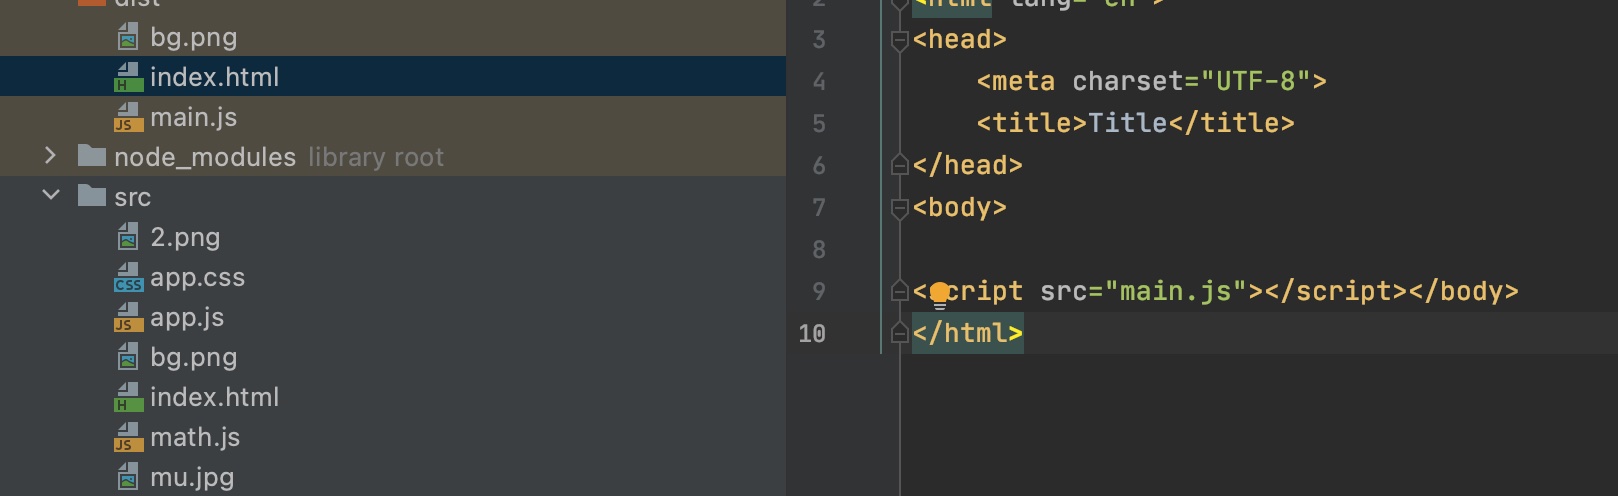
Task: Click the opening <body> tag text
Action: 960,207
